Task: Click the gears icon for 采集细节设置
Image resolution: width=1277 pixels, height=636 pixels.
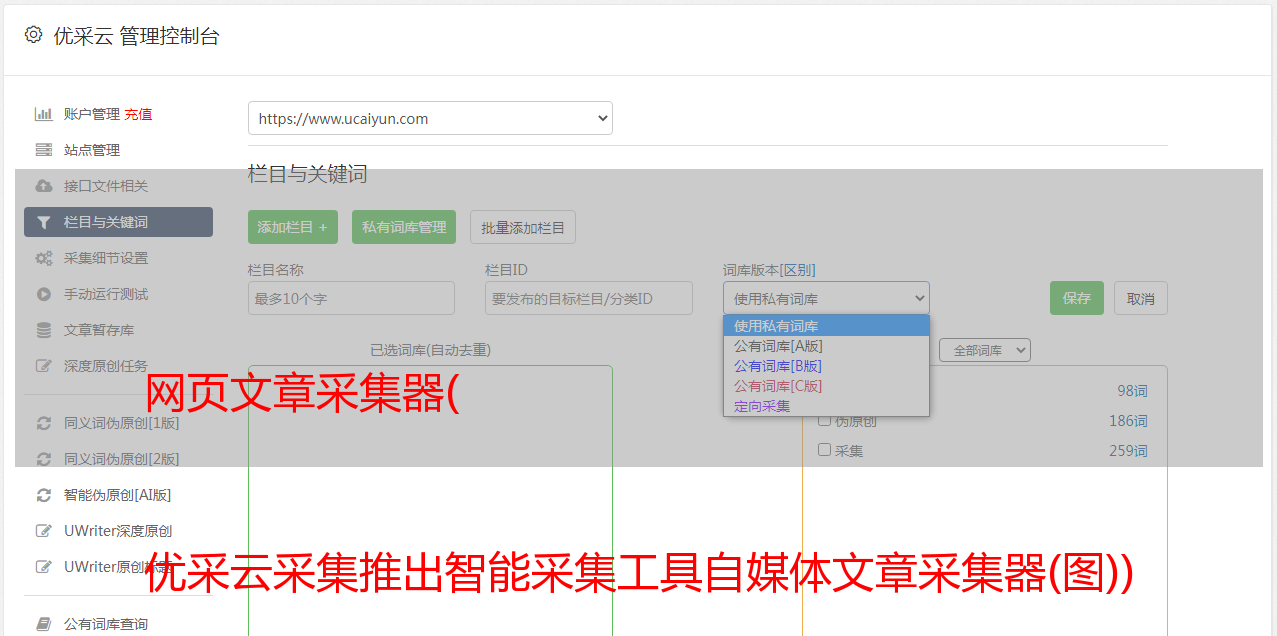Action: coord(43,258)
